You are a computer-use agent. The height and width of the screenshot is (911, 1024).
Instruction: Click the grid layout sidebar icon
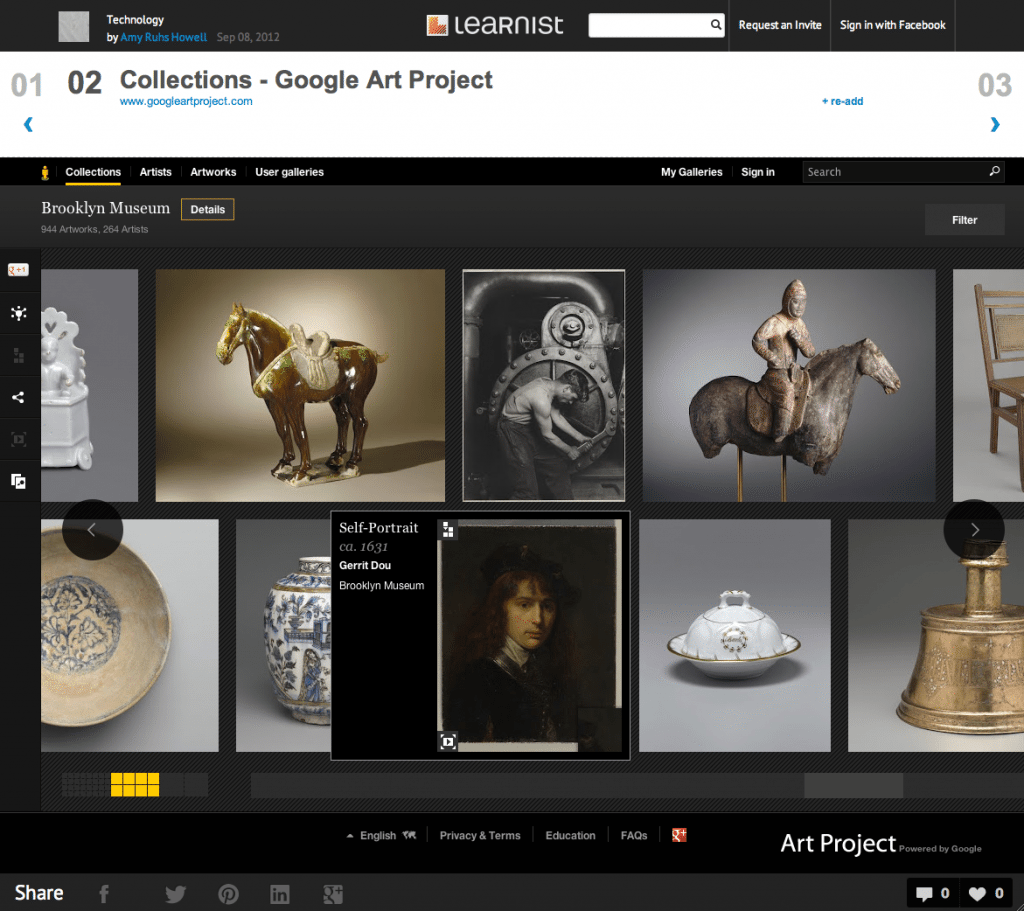[x=19, y=356]
